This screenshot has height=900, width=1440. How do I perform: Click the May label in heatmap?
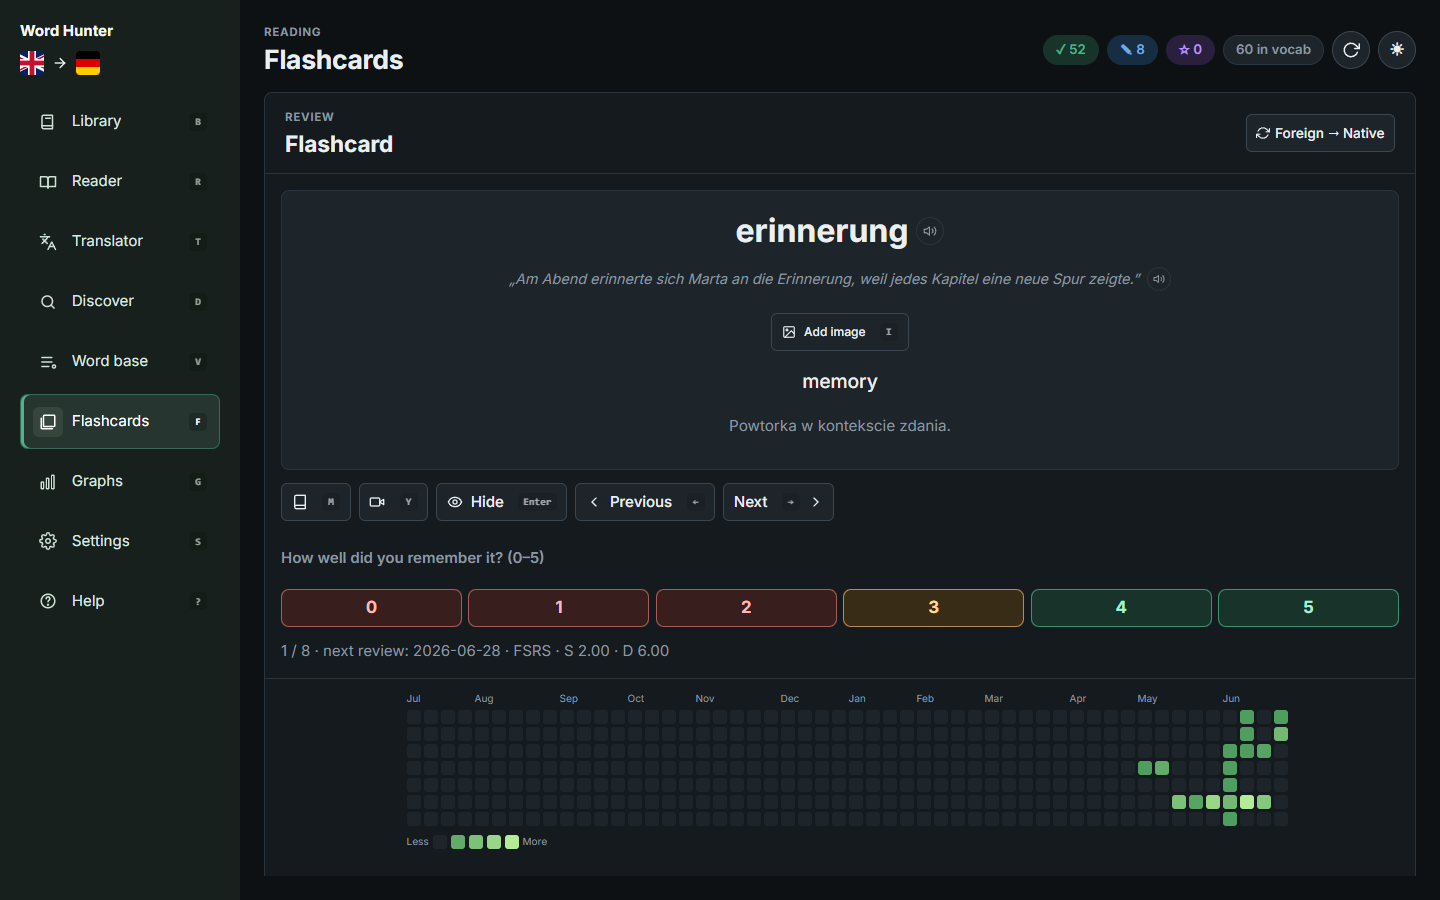pos(1147,699)
